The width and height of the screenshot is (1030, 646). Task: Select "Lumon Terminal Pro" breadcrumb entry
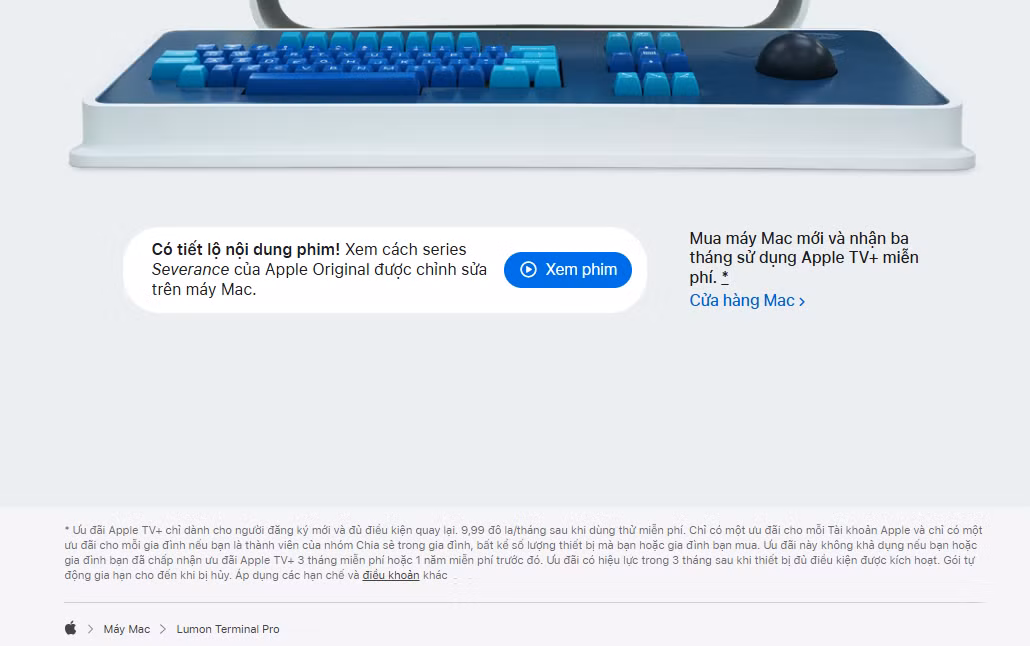coord(226,629)
